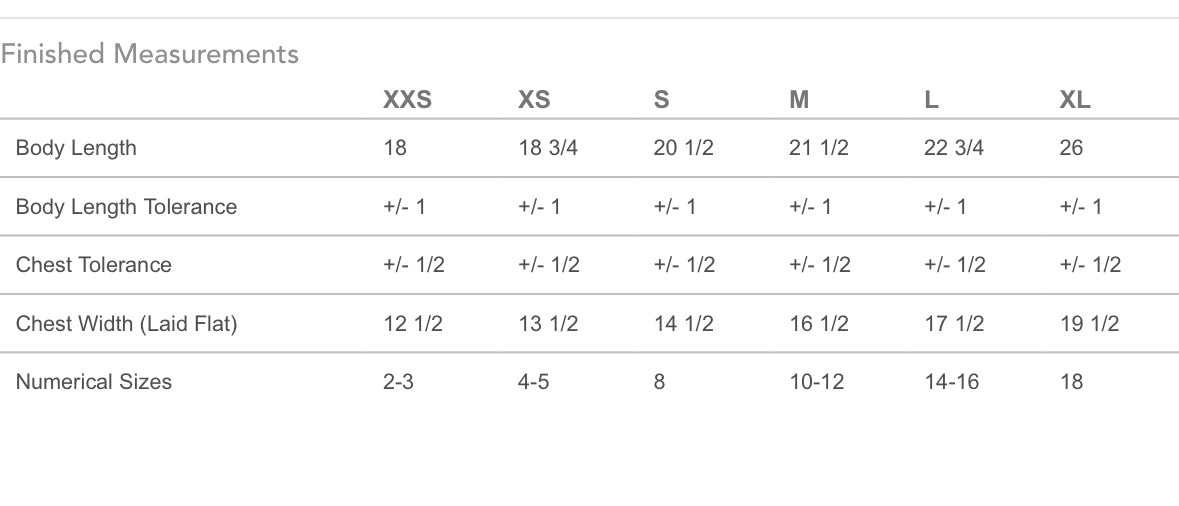Click the Finished Measurements heading

click(x=150, y=54)
